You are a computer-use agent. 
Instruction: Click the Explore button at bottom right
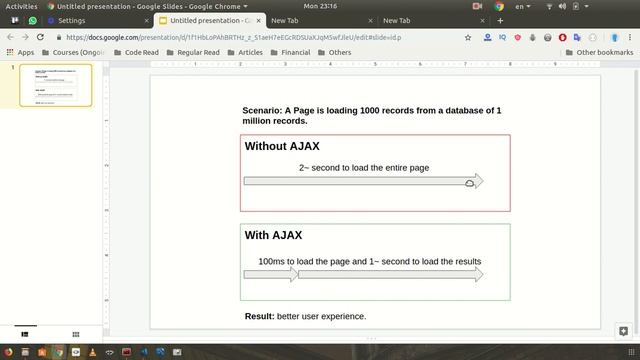coord(623,331)
